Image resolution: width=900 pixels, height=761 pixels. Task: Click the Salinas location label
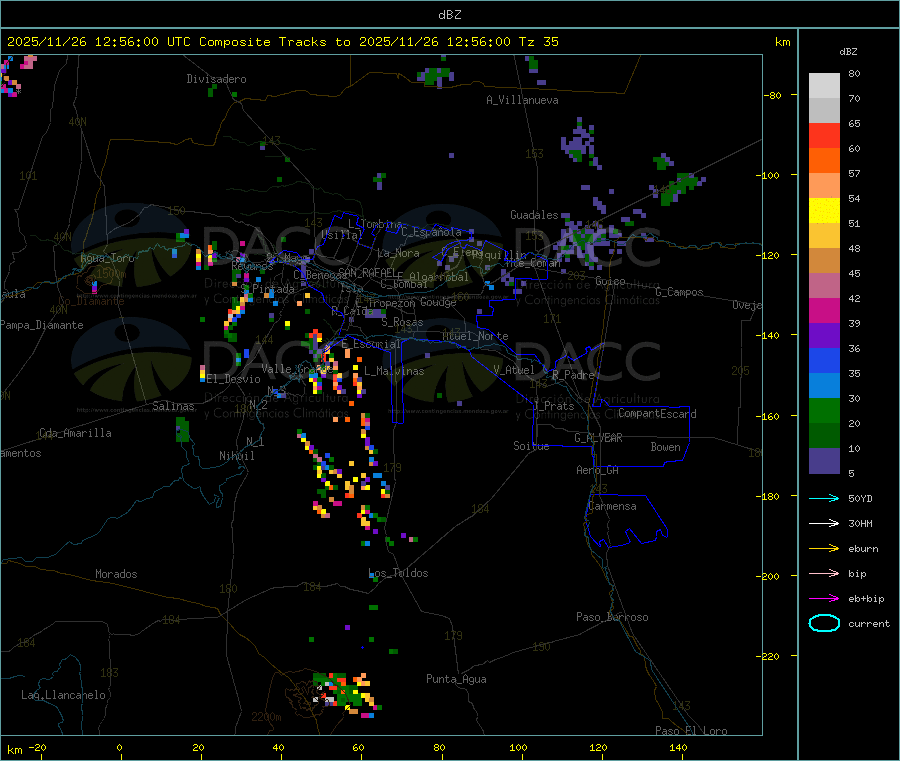tap(173, 406)
